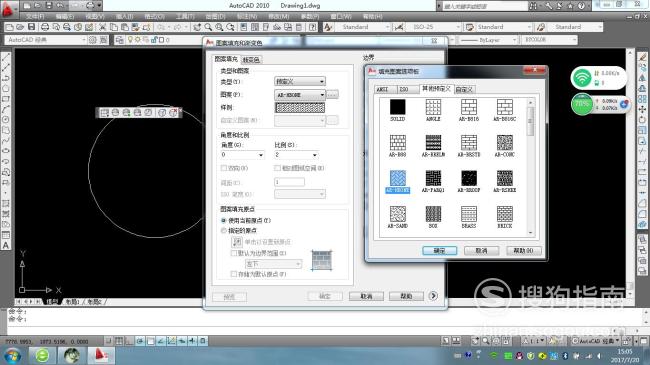Viewport: 650px width, 365px height.
Task: Select the Multiline Text A tool
Action: coord(6,246)
